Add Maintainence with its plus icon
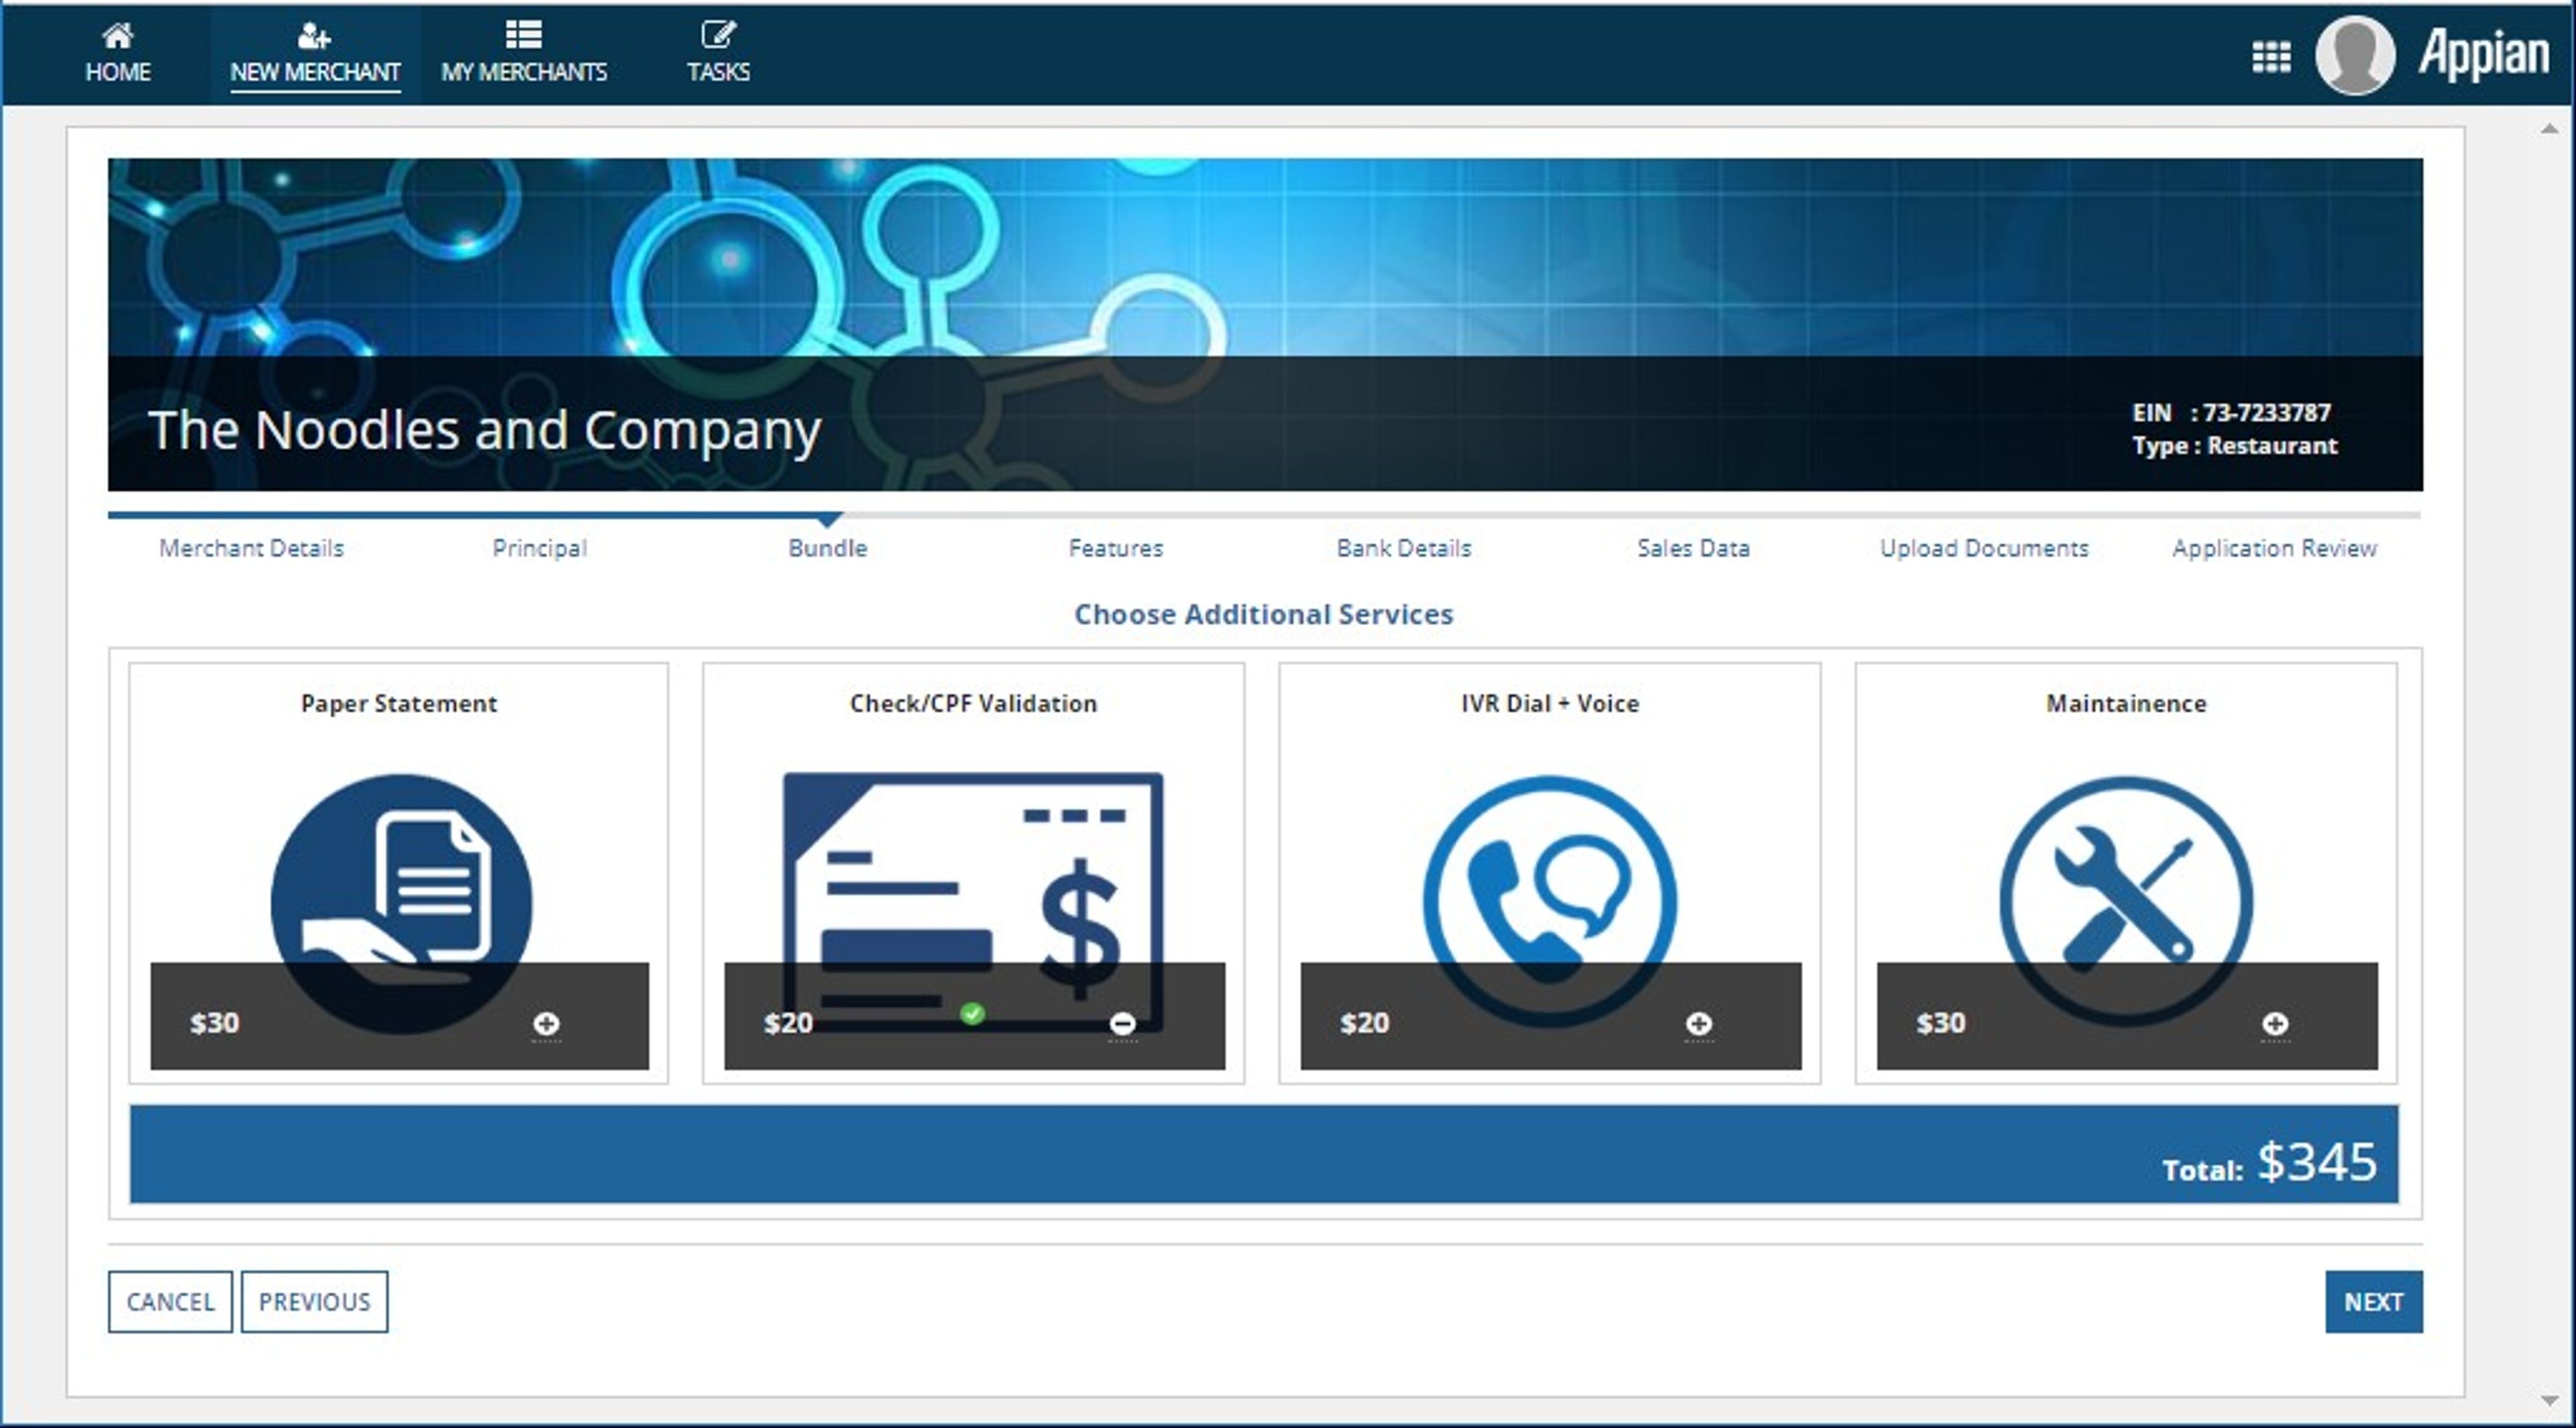The image size is (2576, 1428). pos(2275,1024)
